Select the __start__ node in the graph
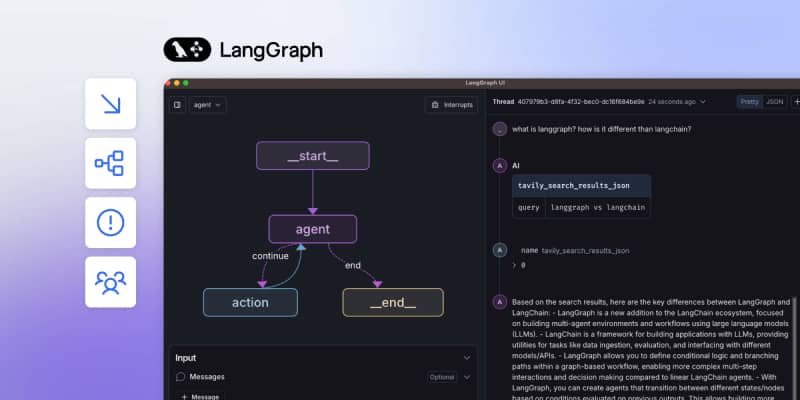 [313, 156]
